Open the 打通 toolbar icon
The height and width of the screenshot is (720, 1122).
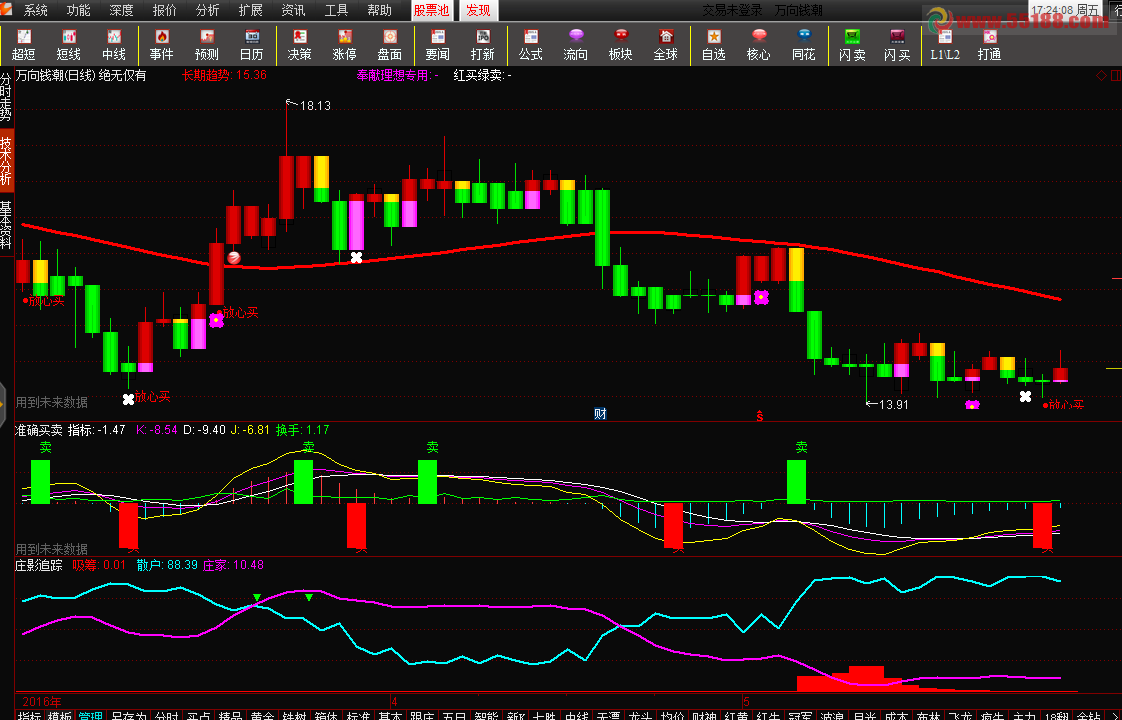click(x=990, y=45)
